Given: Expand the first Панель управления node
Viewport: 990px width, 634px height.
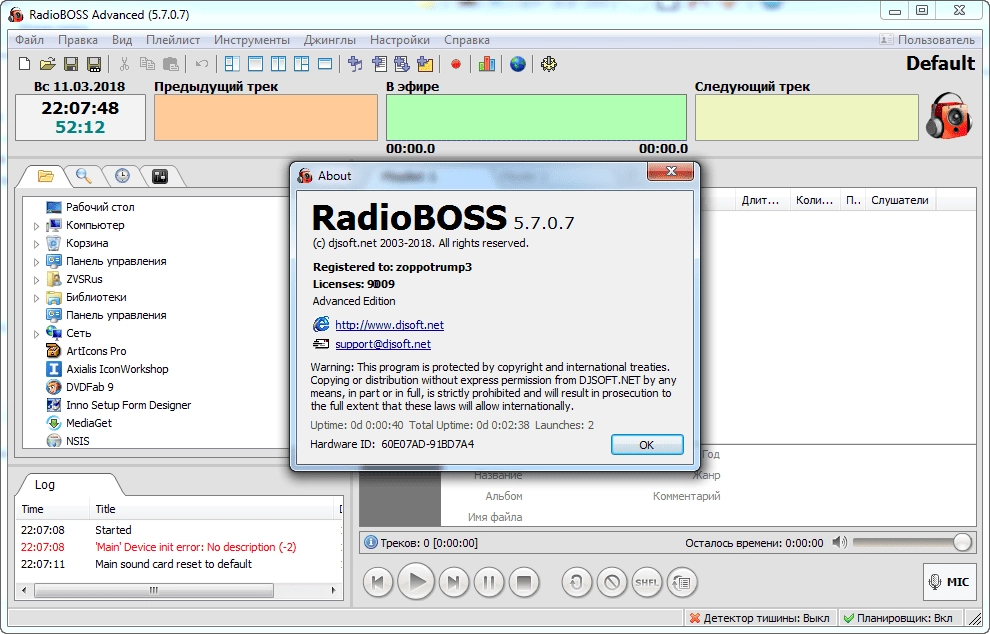Looking at the screenshot, I should [37, 261].
